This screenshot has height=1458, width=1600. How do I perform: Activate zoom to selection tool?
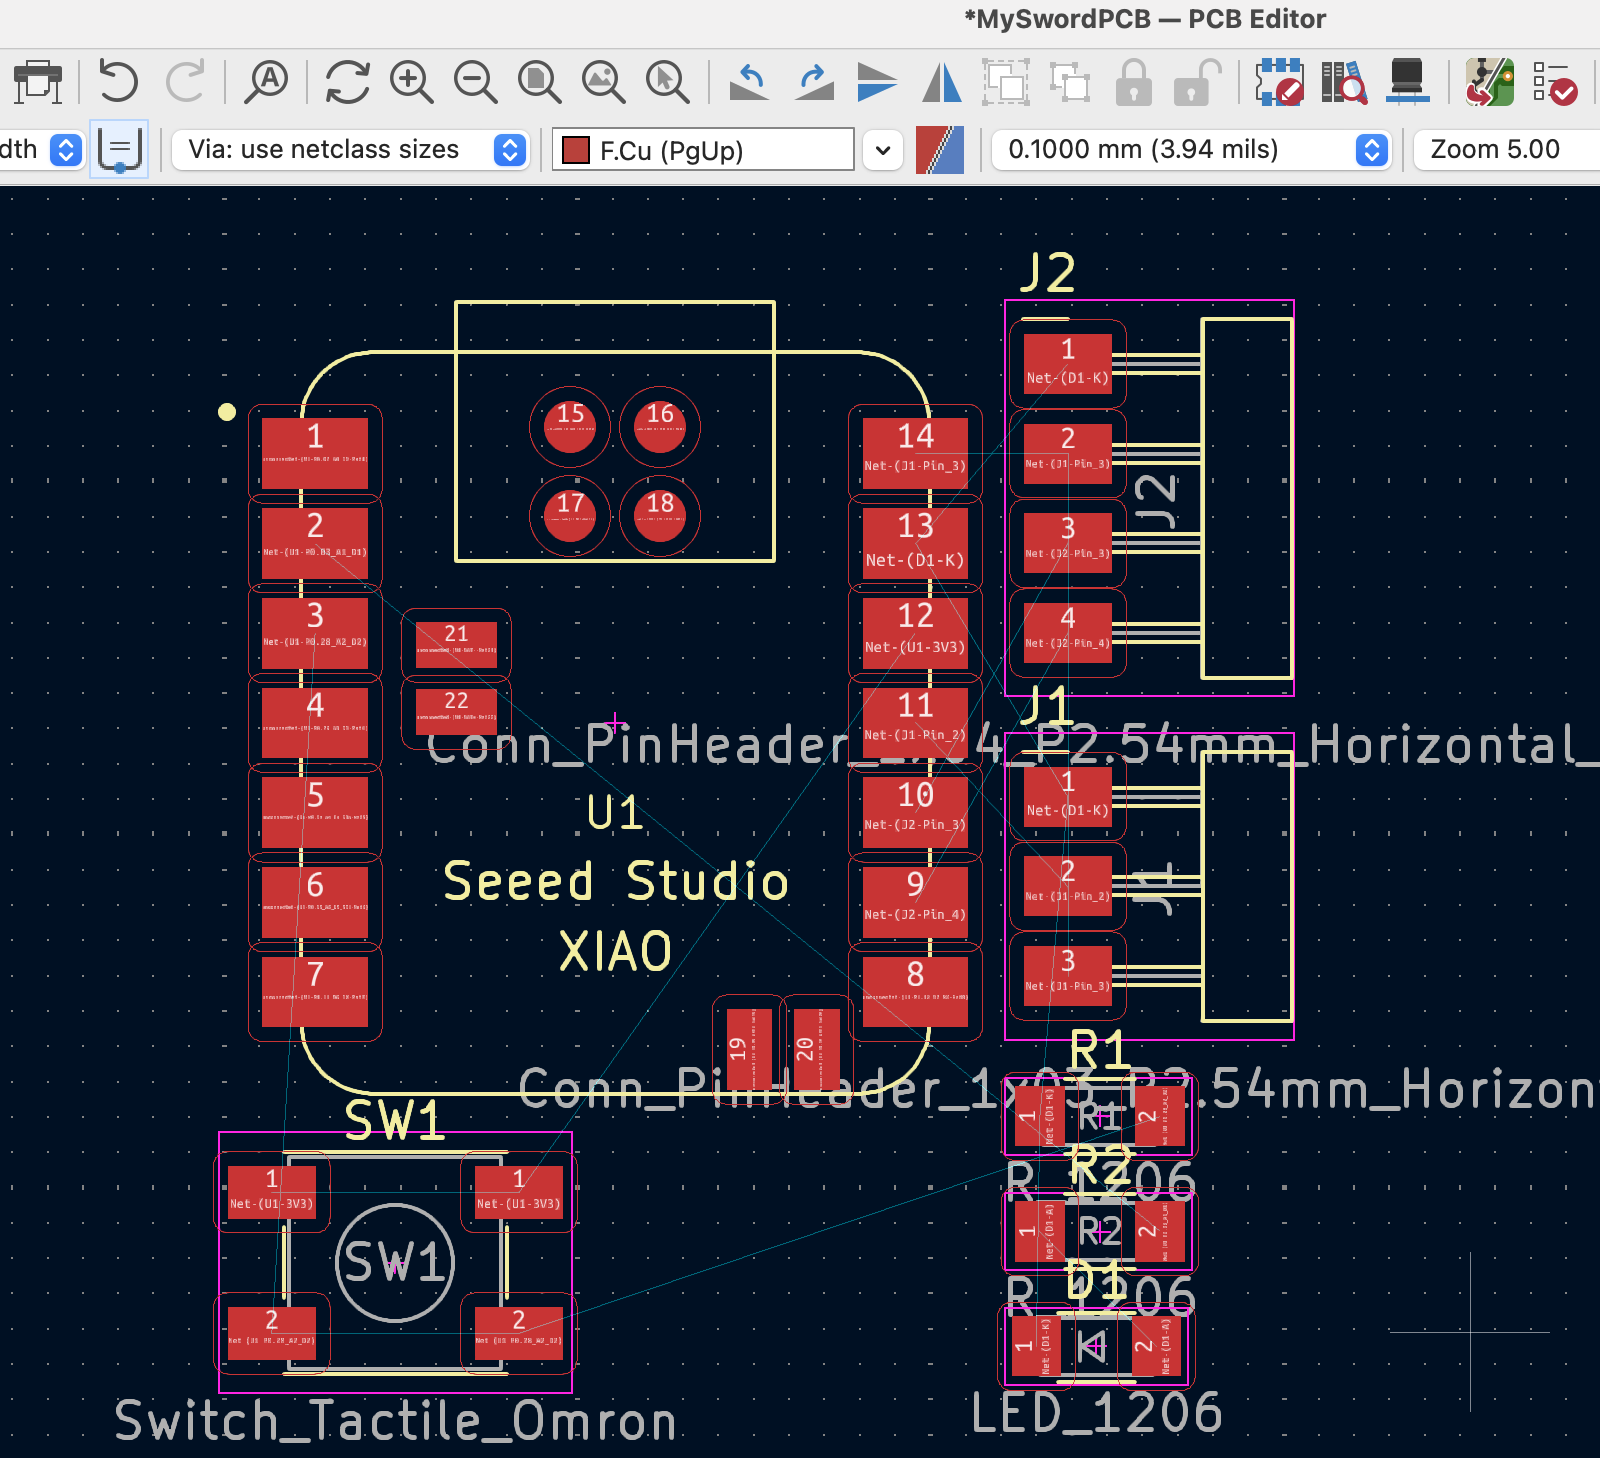click(667, 82)
